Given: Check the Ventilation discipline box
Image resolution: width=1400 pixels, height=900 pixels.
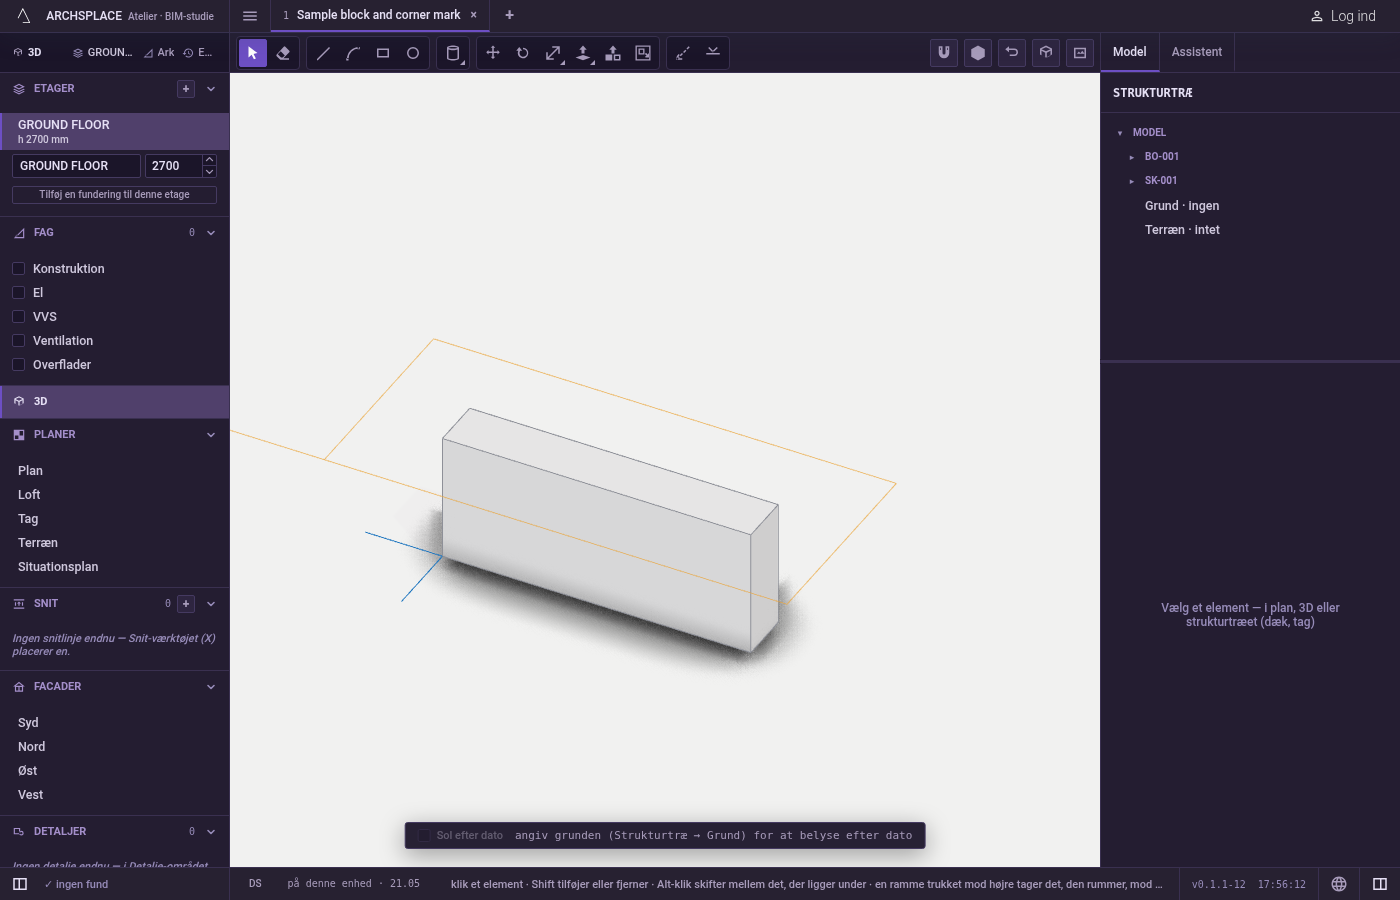Looking at the screenshot, I should point(18,341).
